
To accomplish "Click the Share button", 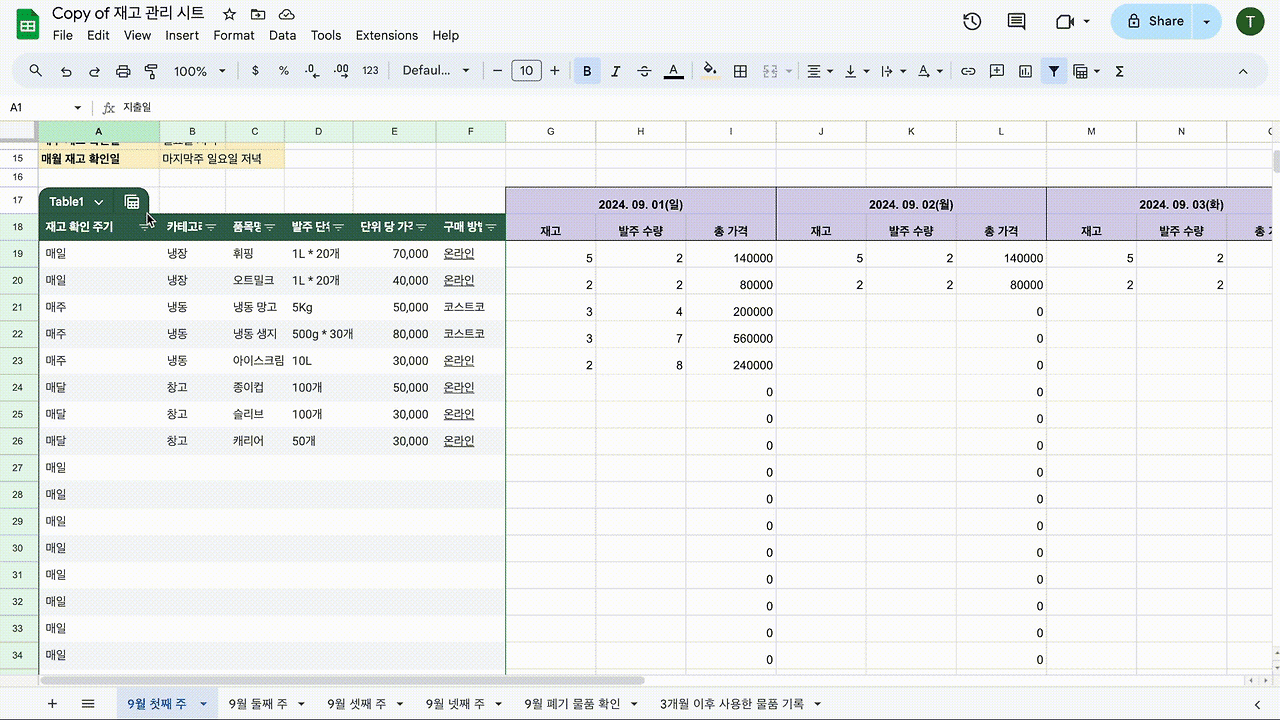I will pos(1154,21).
